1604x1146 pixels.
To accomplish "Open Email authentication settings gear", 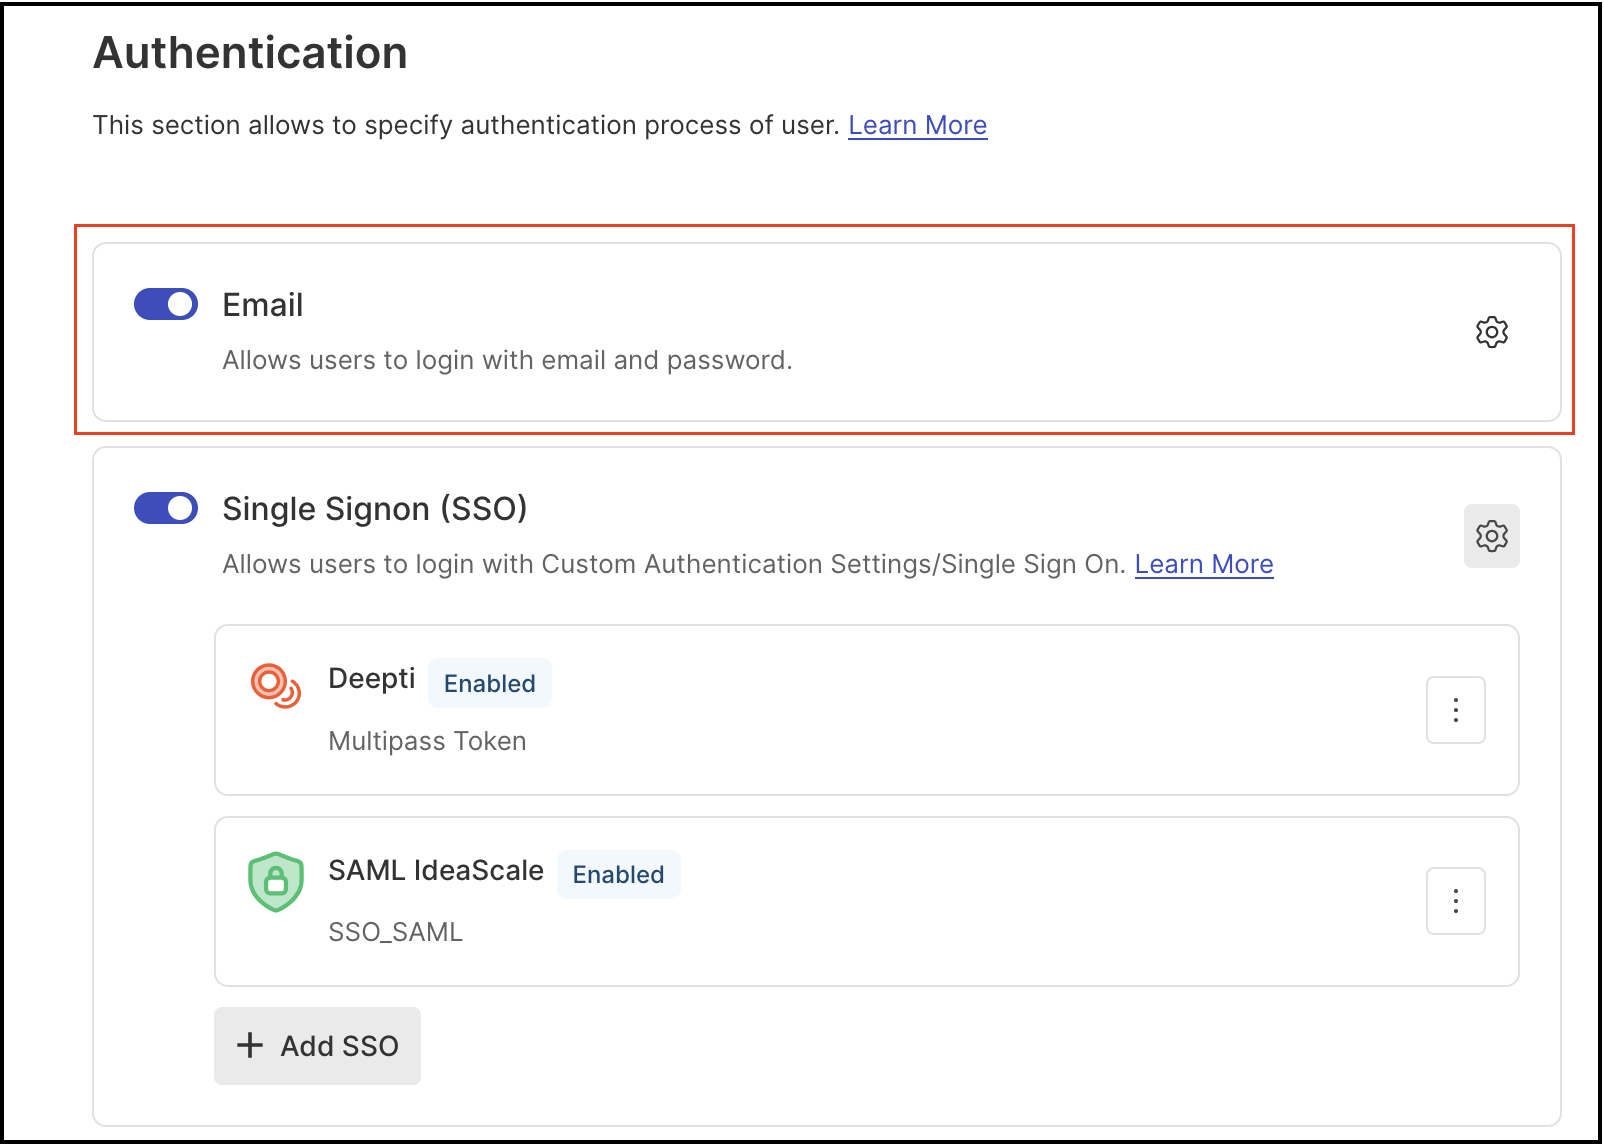I will [x=1491, y=332].
